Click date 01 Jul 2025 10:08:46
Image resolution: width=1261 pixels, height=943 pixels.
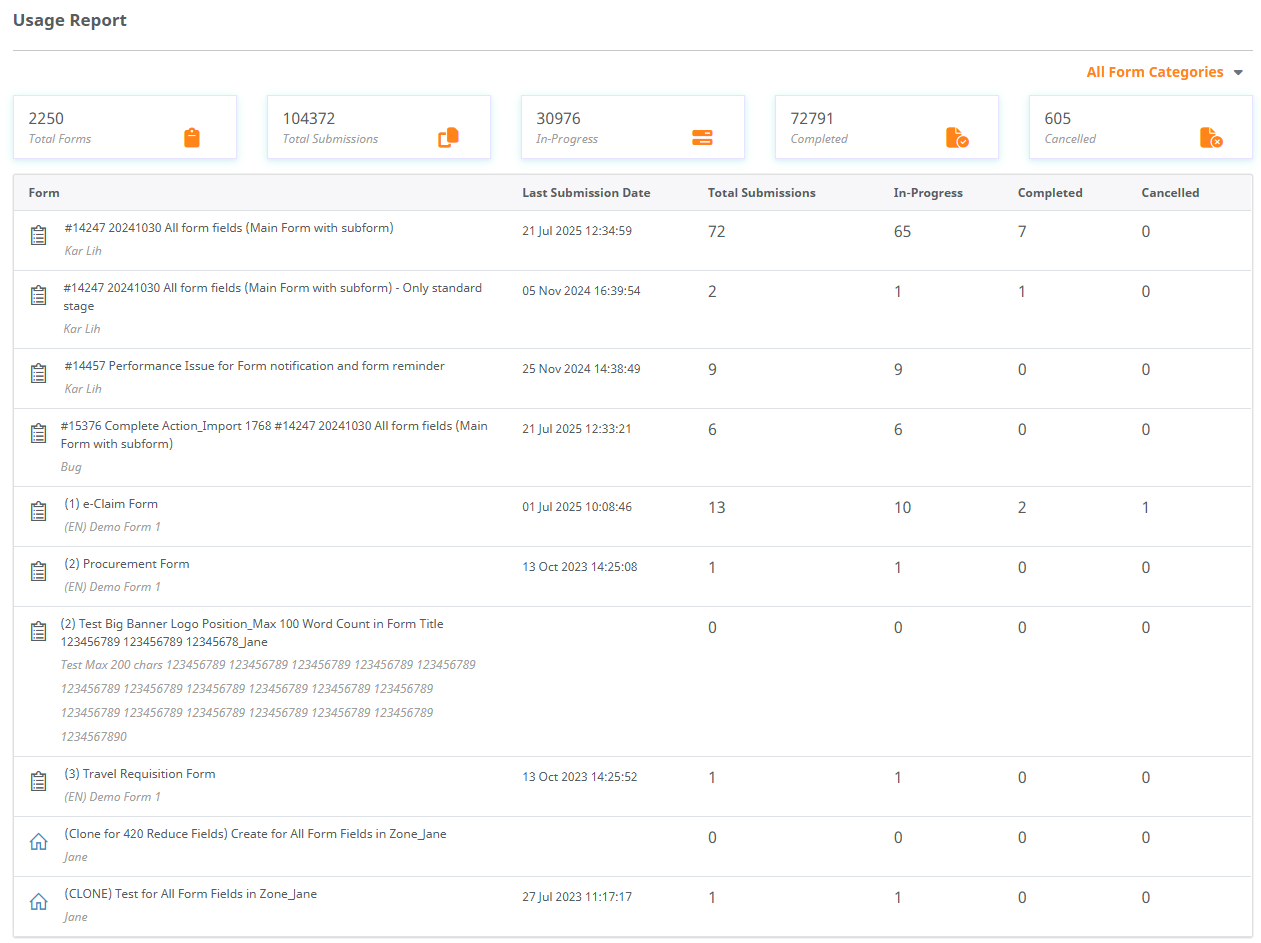[x=577, y=507]
